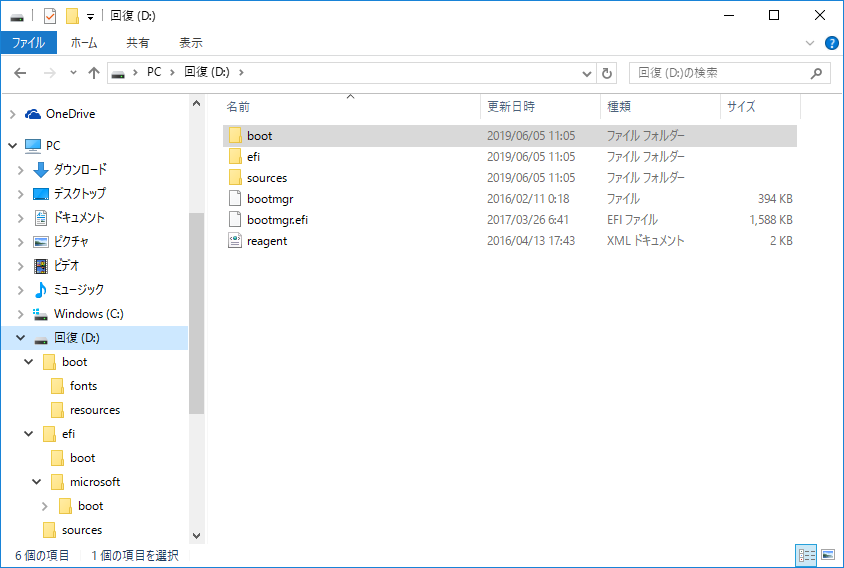Open ミュージック in navigation pane
The width and height of the screenshot is (844, 568).
coord(79,290)
